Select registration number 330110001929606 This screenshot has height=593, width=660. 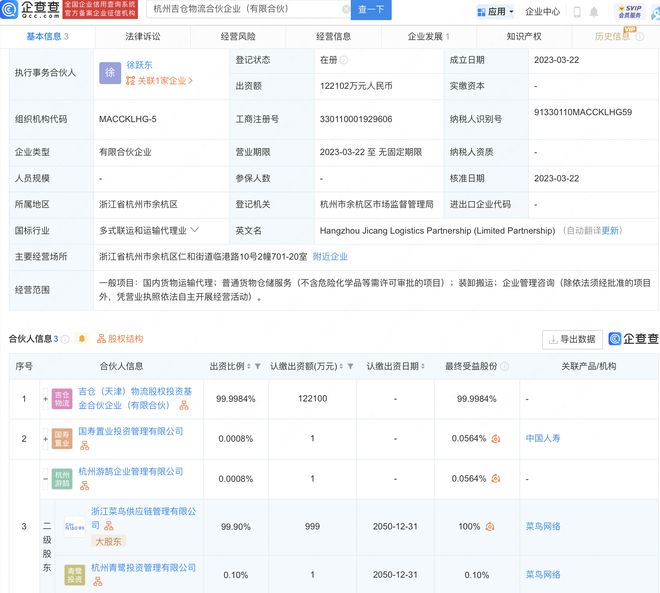[356, 119]
